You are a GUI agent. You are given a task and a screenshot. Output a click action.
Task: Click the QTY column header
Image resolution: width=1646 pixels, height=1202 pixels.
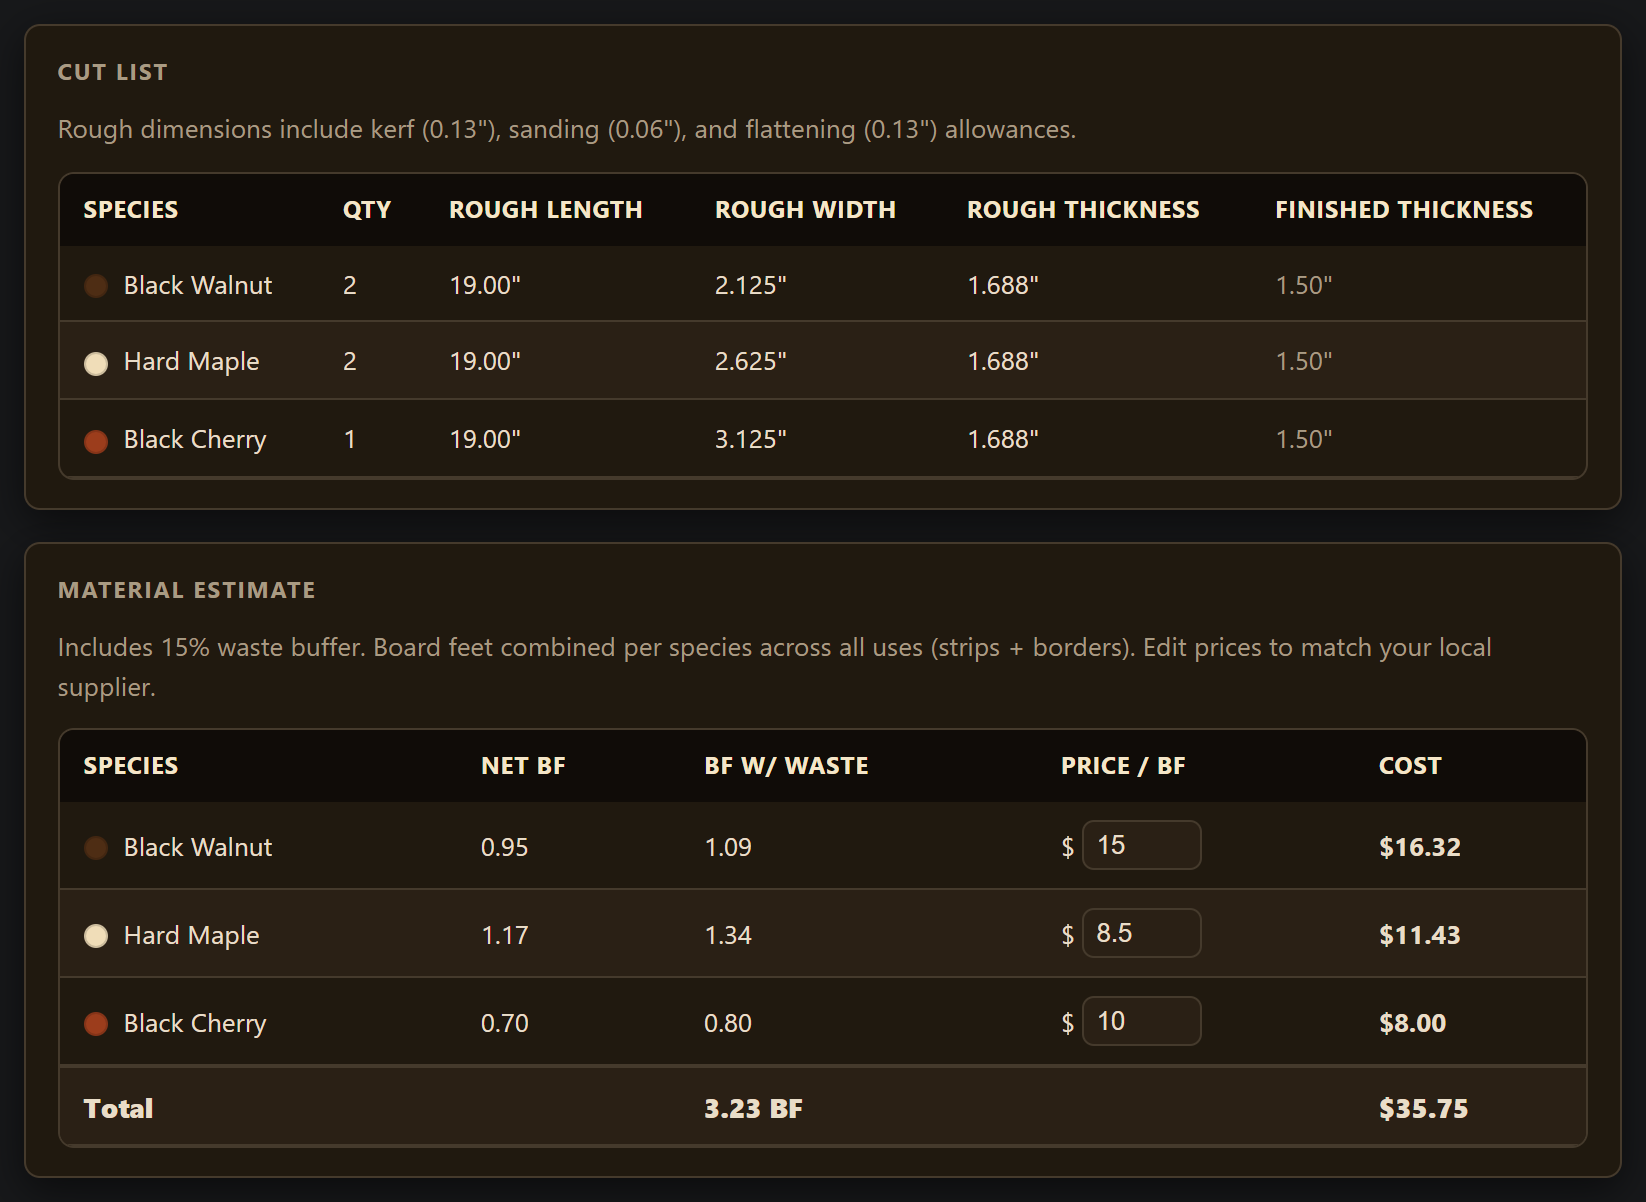coord(367,210)
